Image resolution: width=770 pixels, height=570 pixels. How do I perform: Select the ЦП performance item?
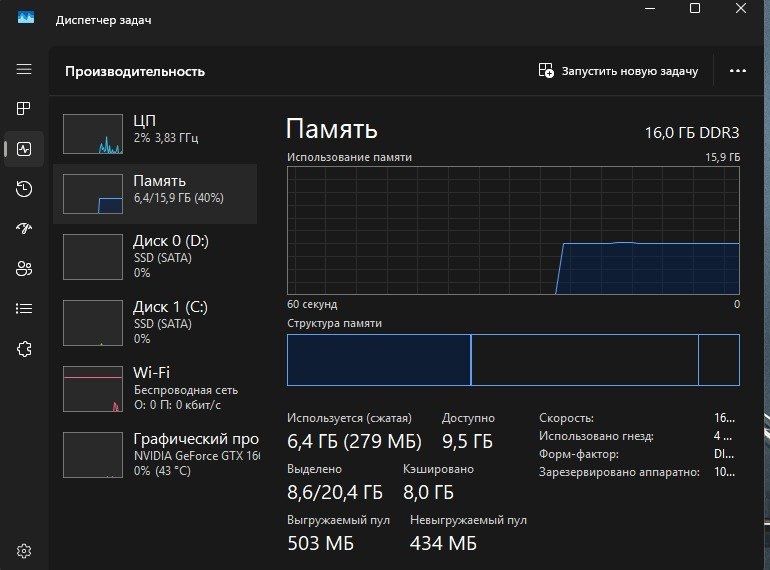(x=155, y=134)
